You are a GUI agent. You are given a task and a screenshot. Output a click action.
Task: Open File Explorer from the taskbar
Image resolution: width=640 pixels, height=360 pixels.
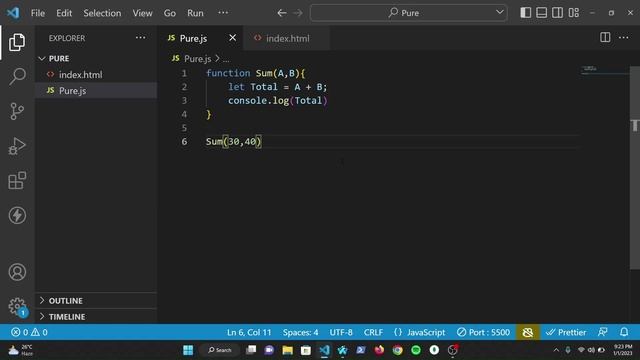[287, 350]
